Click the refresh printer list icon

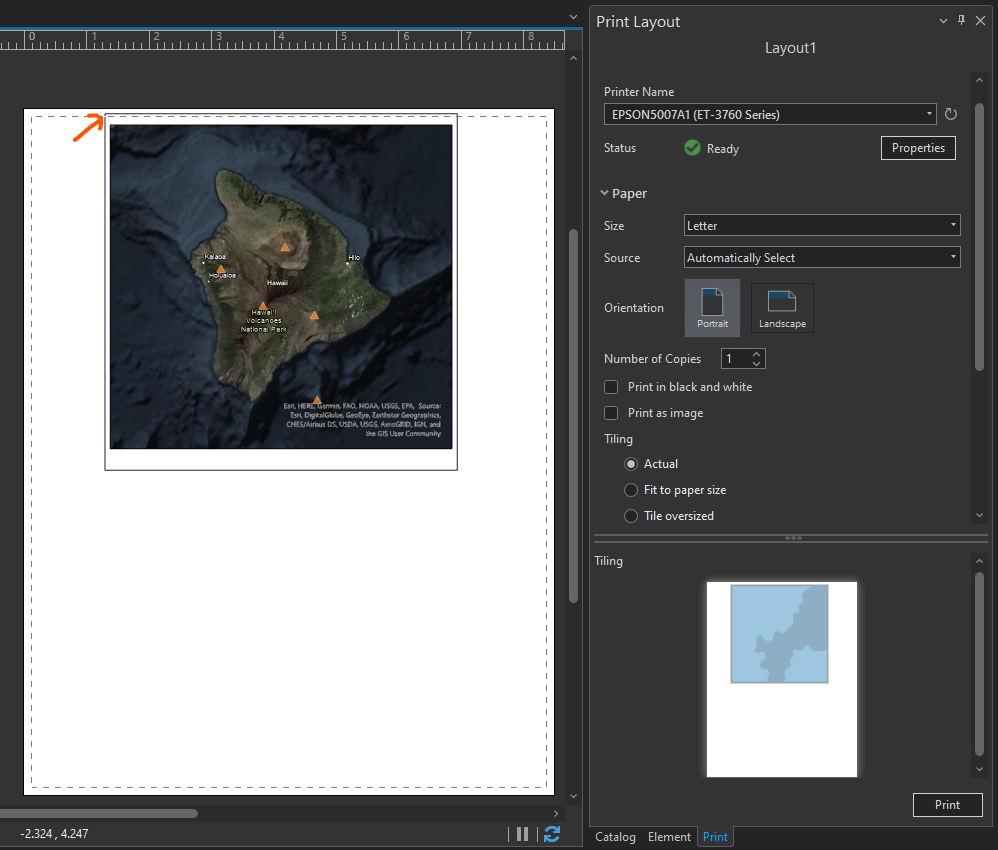click(x=951, y=114)
